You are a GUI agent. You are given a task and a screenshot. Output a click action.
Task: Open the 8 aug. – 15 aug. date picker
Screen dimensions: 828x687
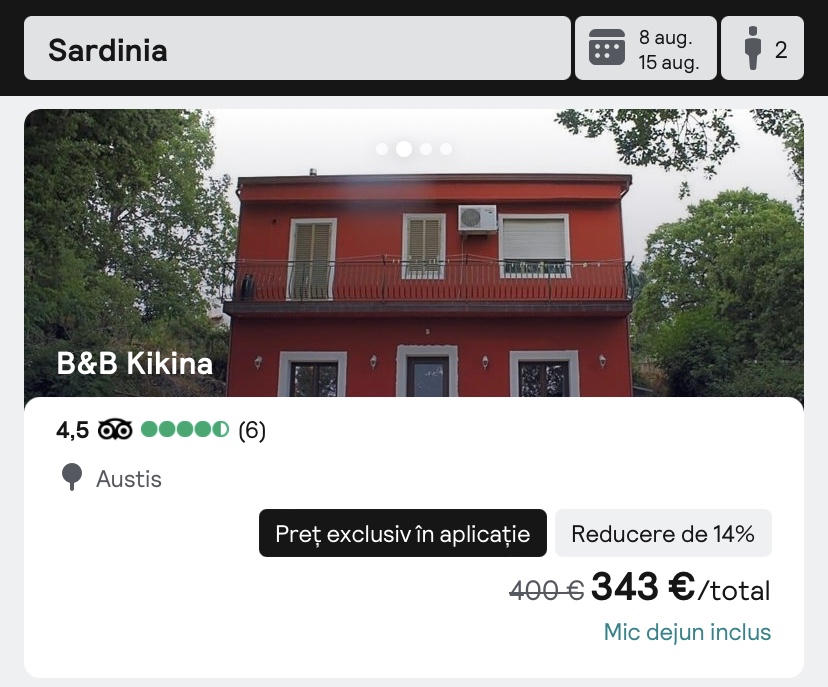(x=646, y=48)
